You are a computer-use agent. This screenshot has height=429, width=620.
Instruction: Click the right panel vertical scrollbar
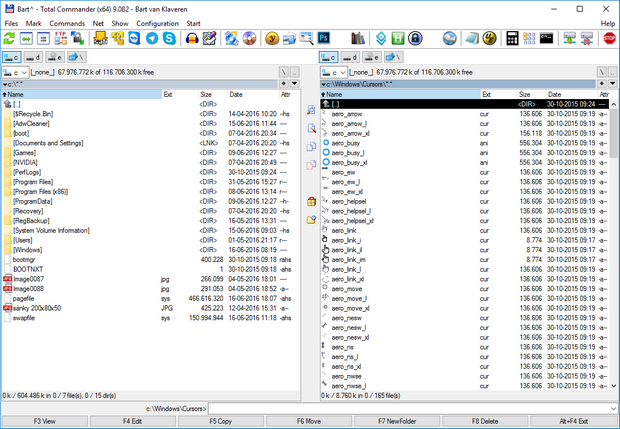coord(614,245)
